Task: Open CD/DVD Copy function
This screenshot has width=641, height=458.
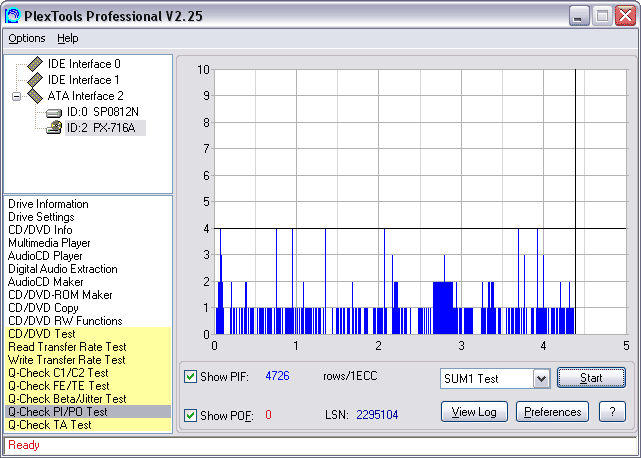Action: coord(43,308)
